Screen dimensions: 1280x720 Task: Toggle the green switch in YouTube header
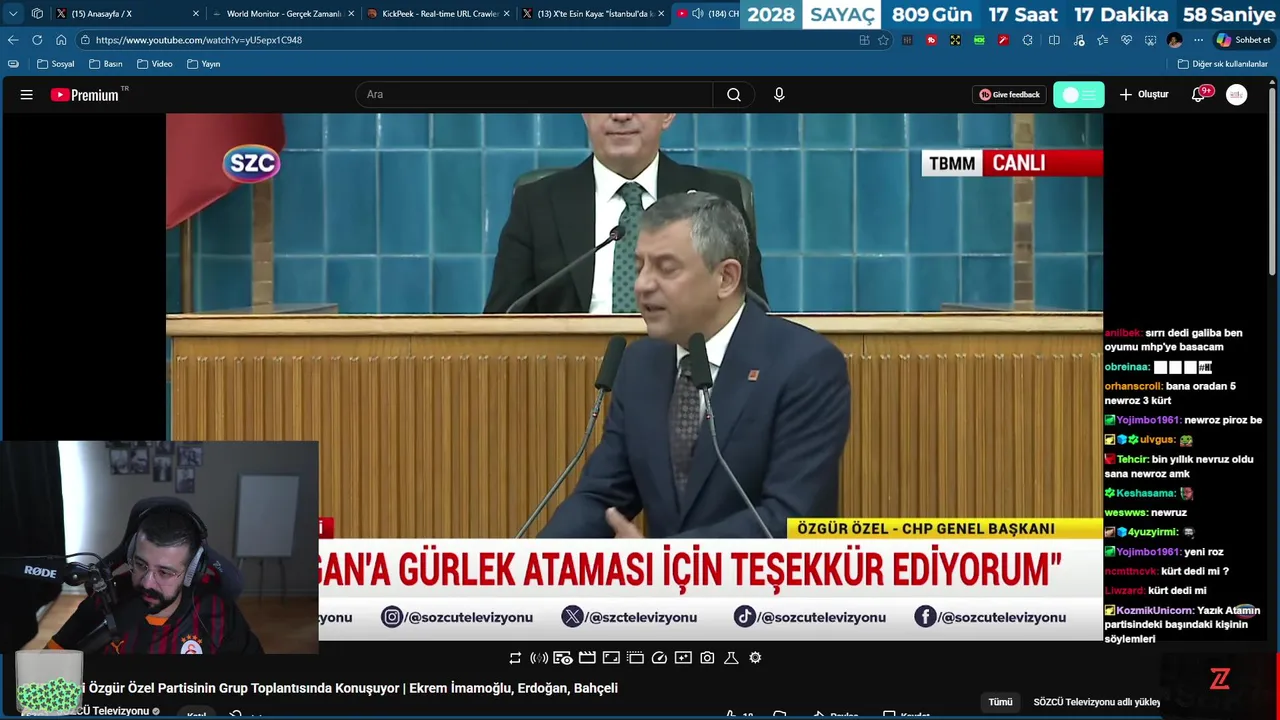click(1079, 94)
